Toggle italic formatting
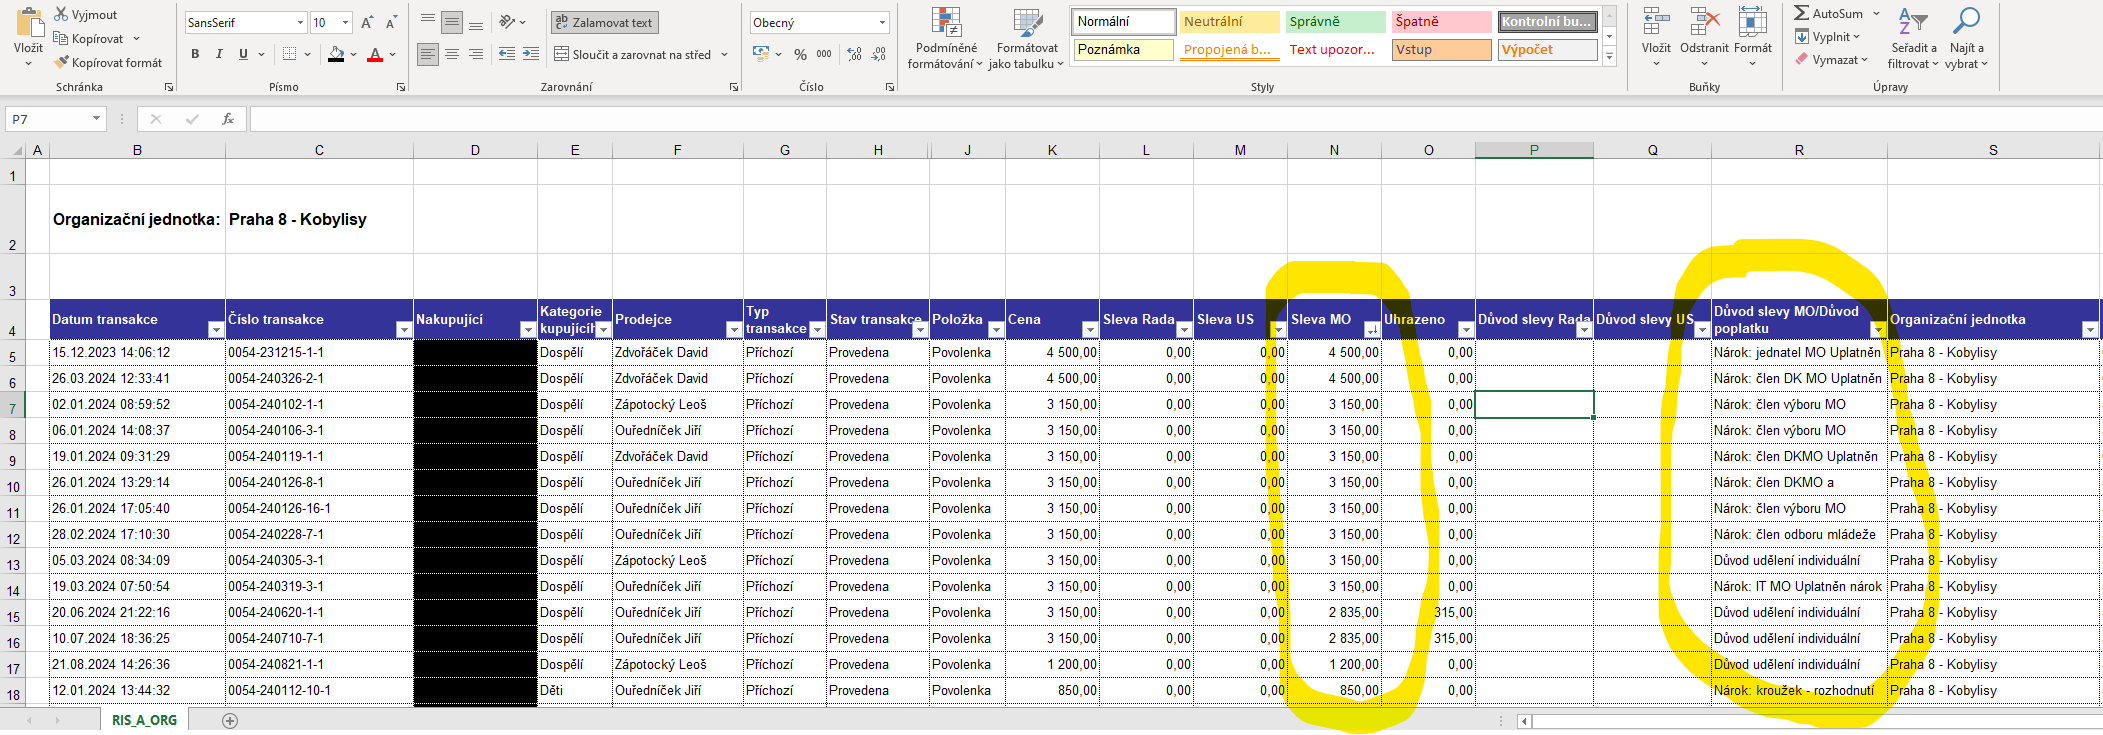 (219, 54)
